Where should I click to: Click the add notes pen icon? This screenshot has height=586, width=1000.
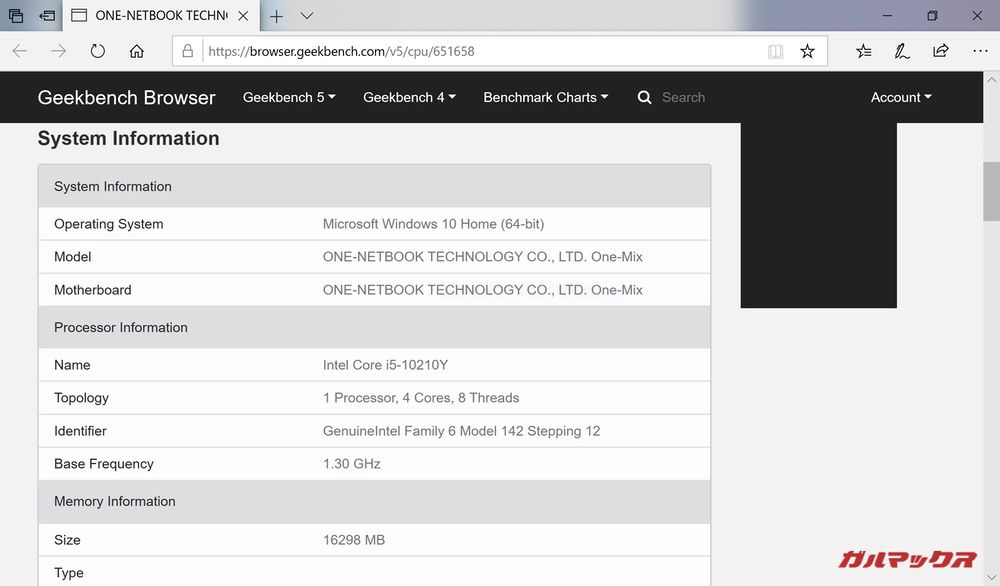(x=902, y=51)
